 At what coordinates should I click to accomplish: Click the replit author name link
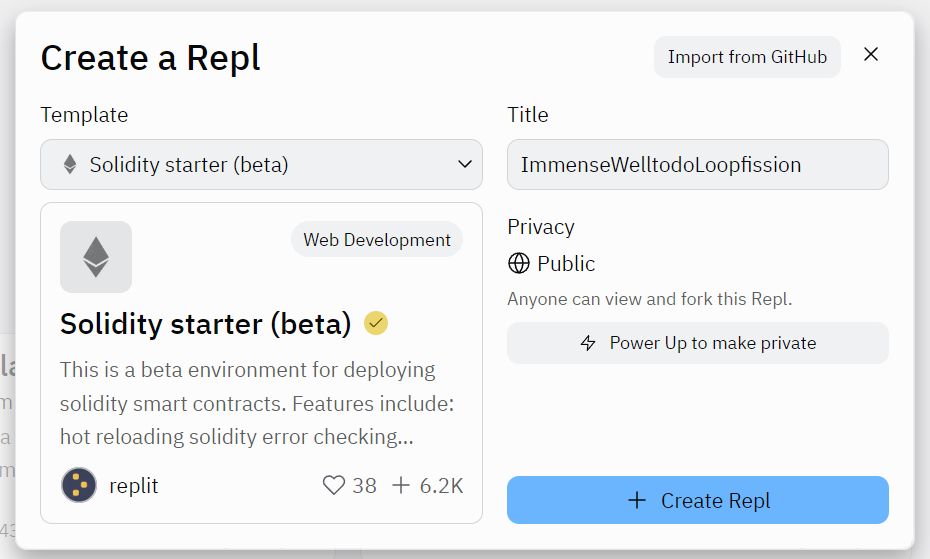point(134,486)
